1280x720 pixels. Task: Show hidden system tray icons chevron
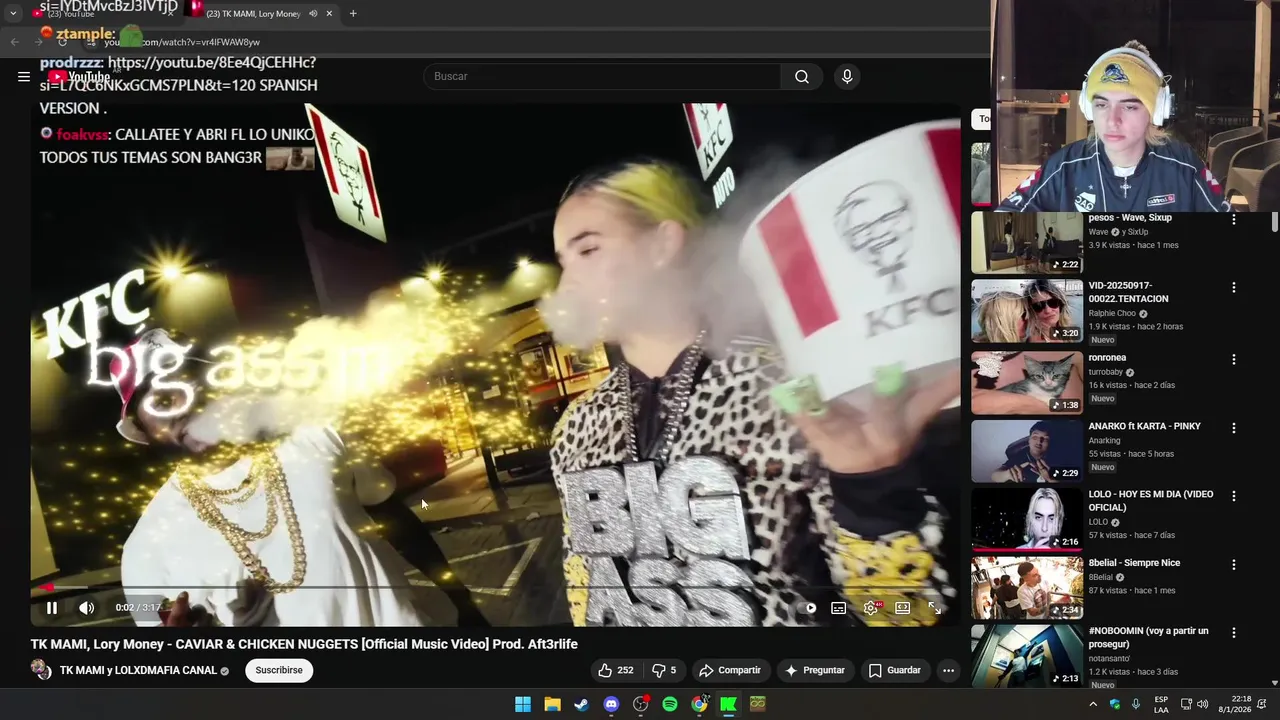point(1093,704)
